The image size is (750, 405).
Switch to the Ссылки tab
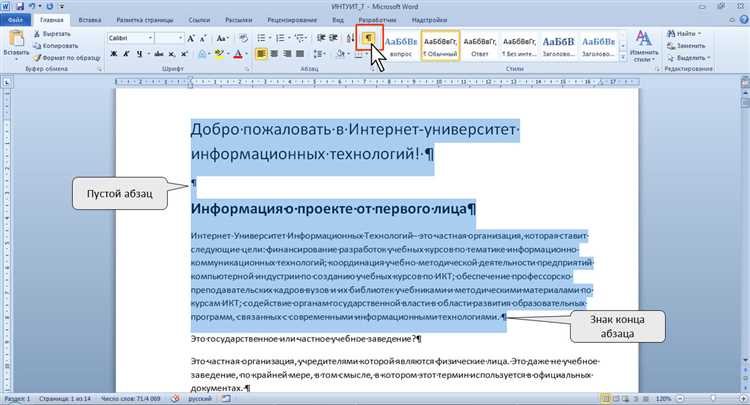199,20
